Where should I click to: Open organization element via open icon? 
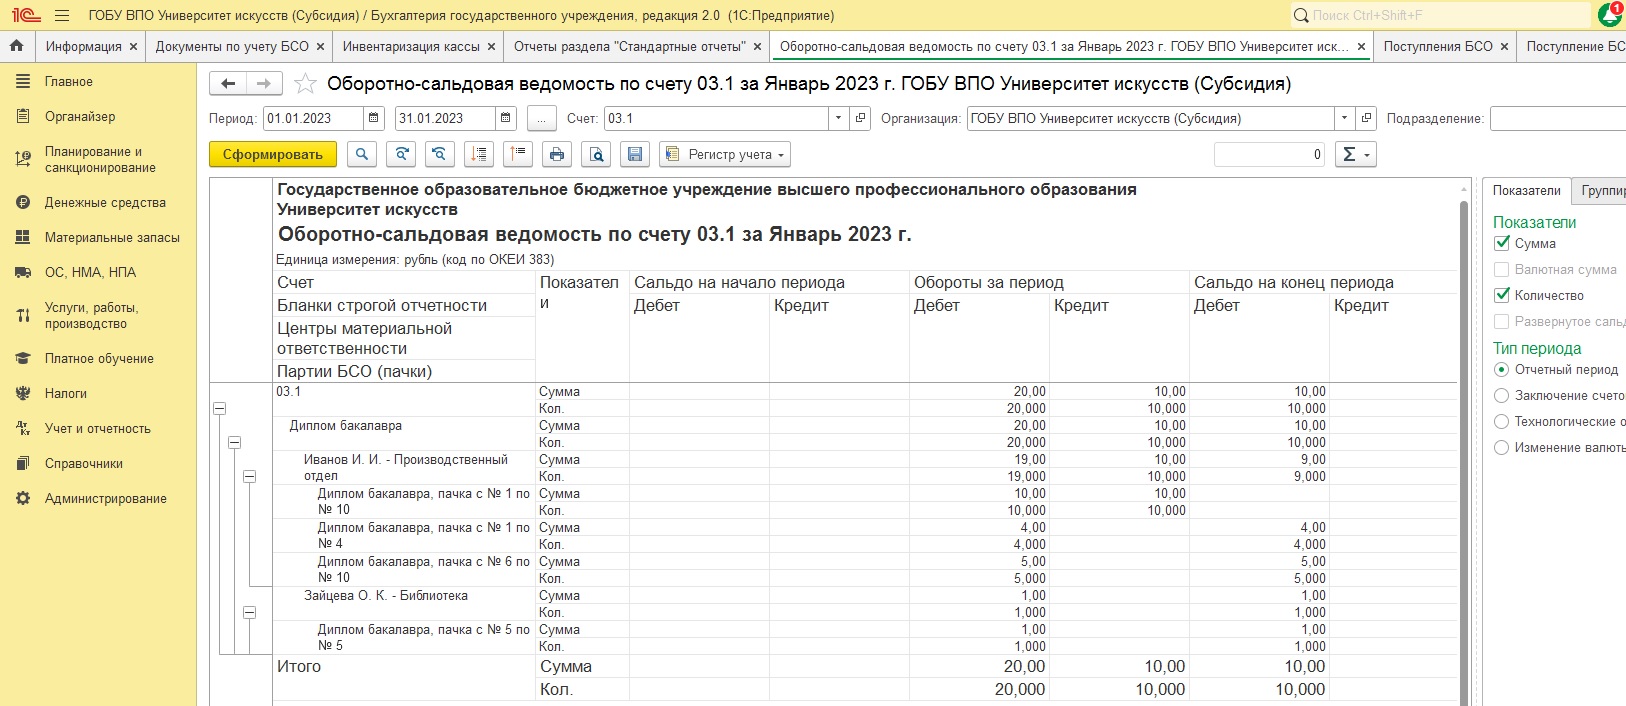click(x=1367, y=118)
